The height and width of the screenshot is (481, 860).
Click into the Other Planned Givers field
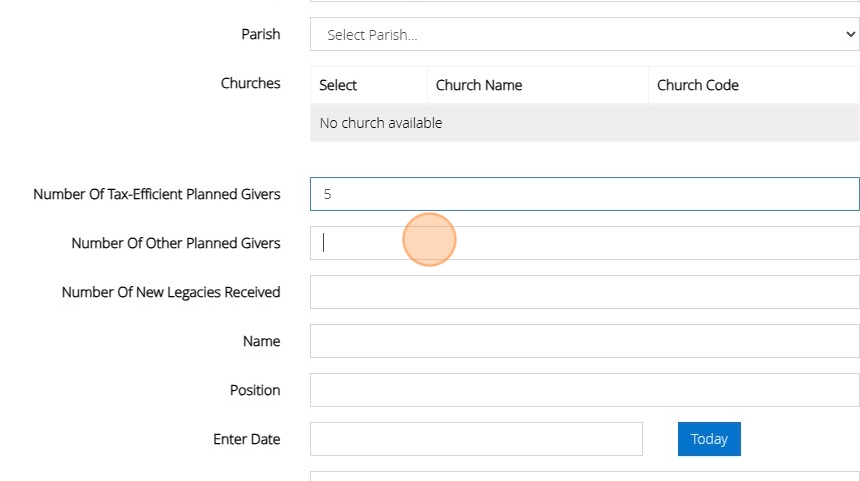(x=584, y=243)
